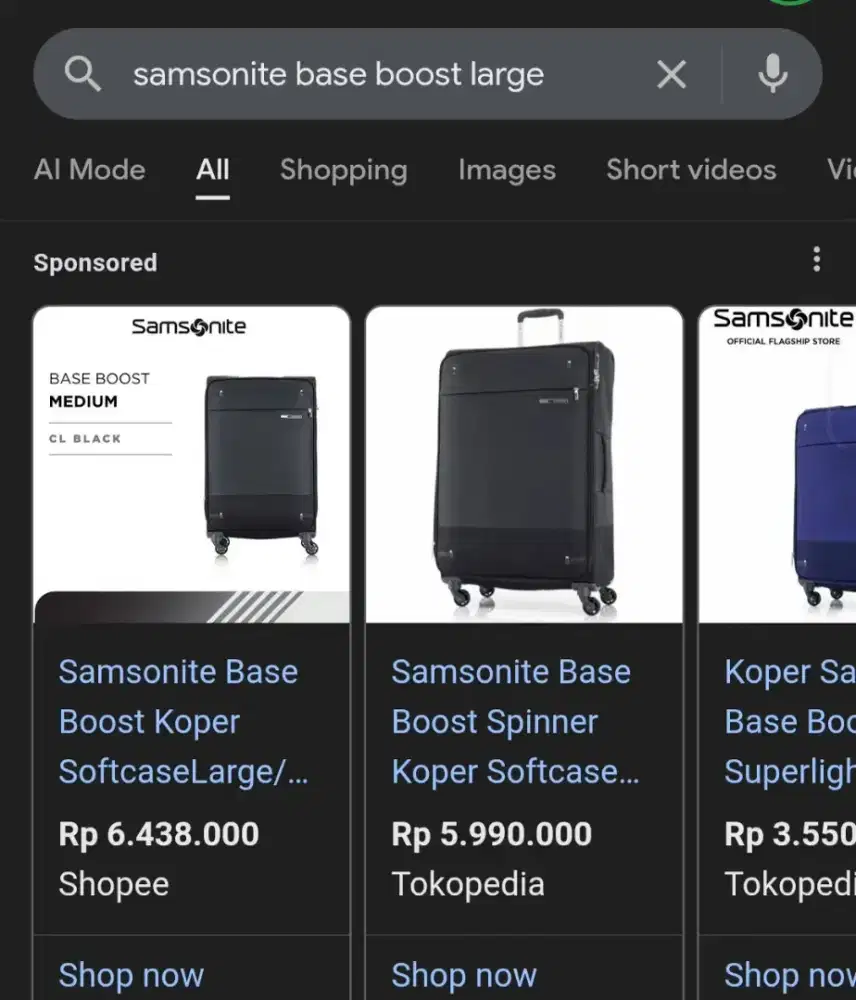Click the Rp 6.438.000 price
856x1000 pixels.
(159, 834)
